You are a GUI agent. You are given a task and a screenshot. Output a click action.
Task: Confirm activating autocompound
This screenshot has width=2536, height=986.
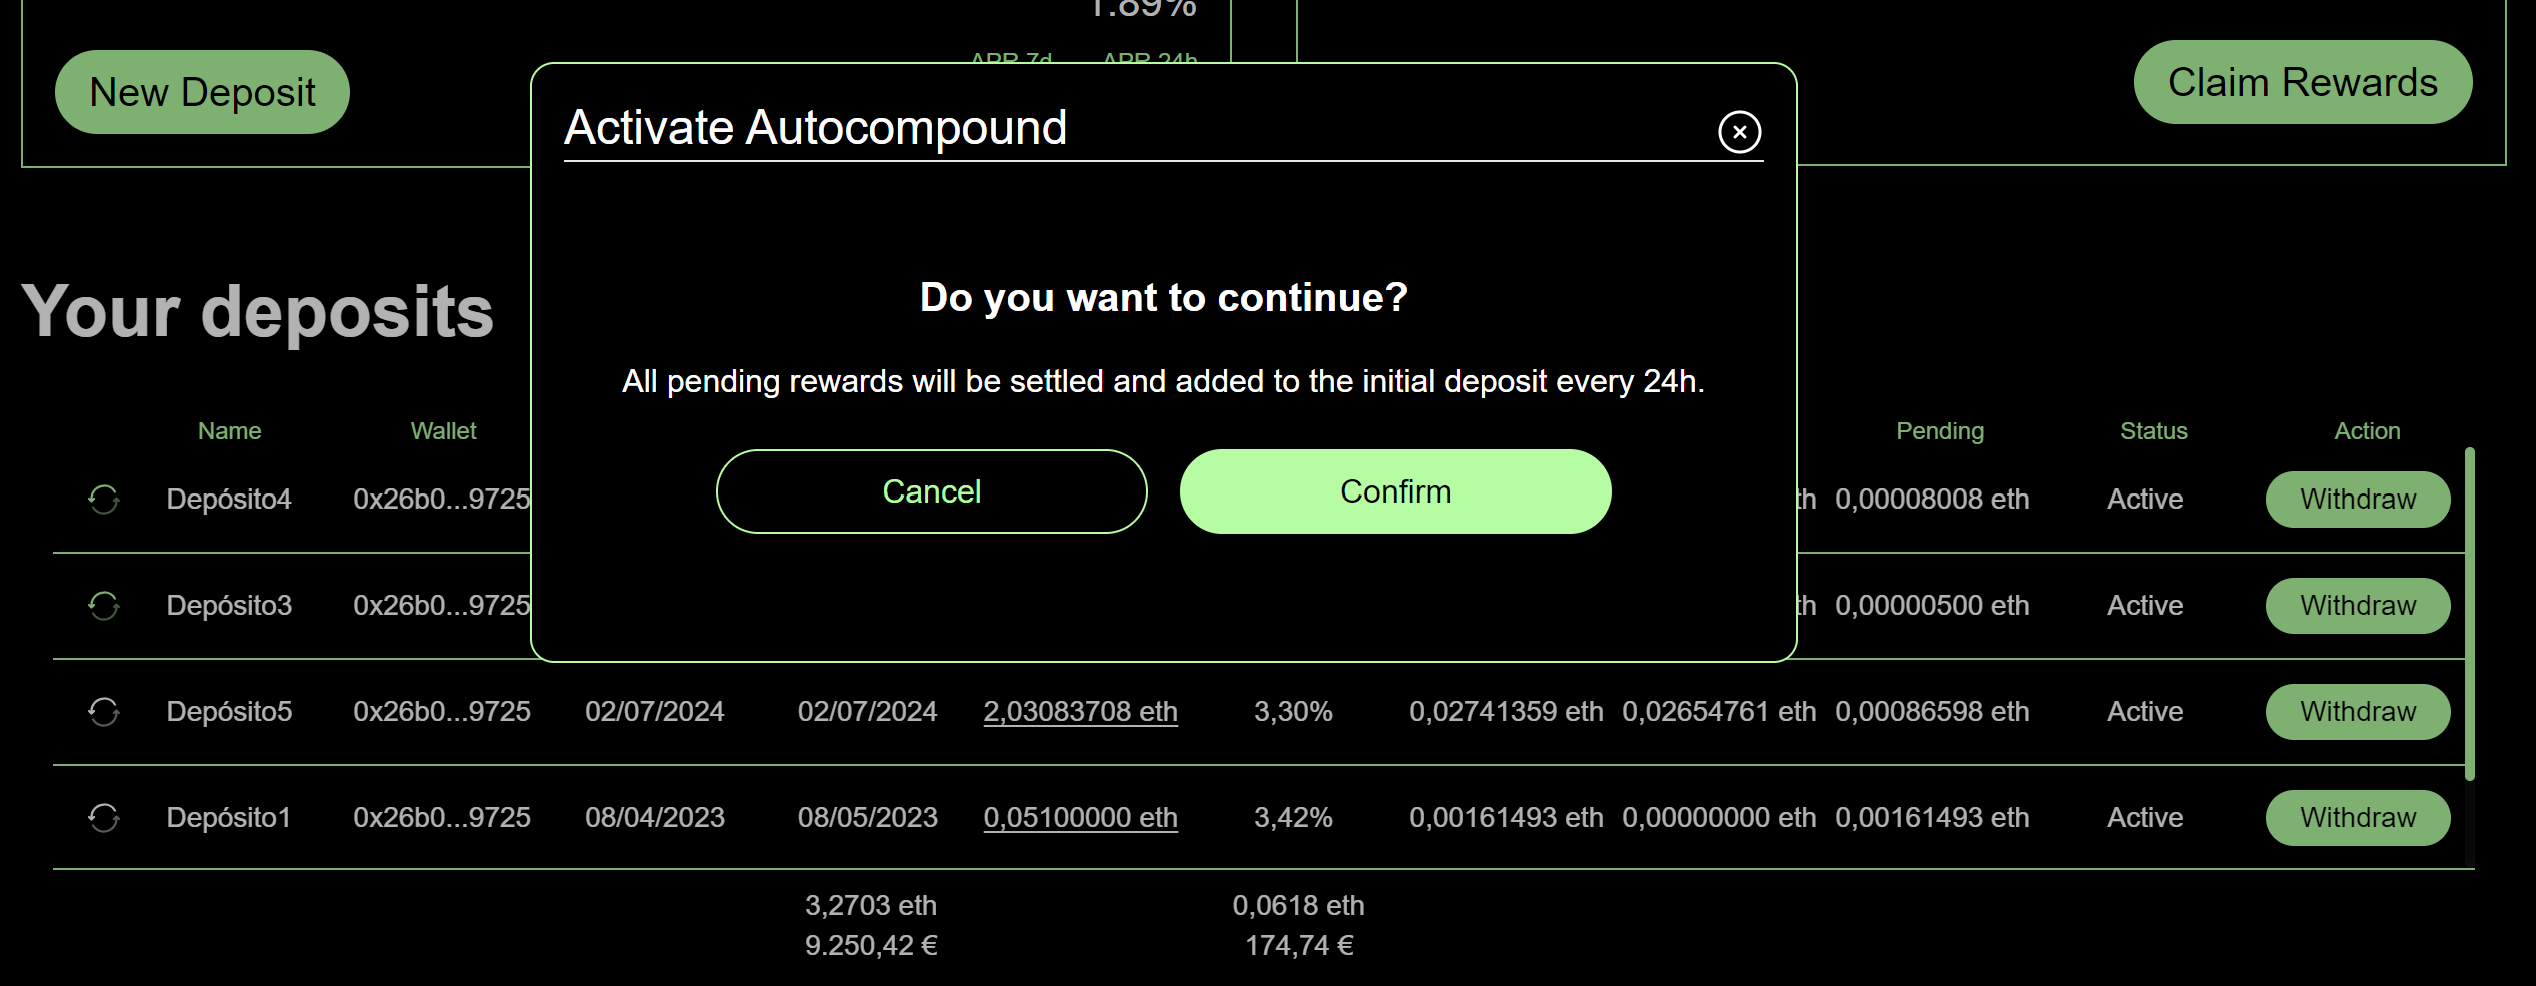point(1395,492)
